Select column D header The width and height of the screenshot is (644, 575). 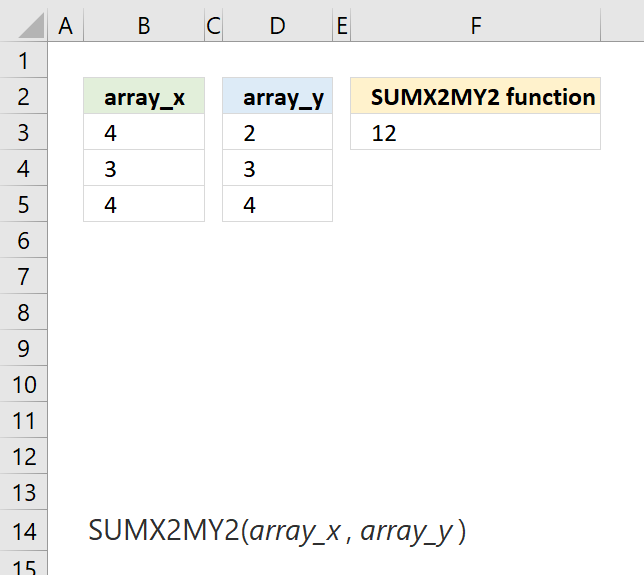pyautogui.click(x=277, y=25)
